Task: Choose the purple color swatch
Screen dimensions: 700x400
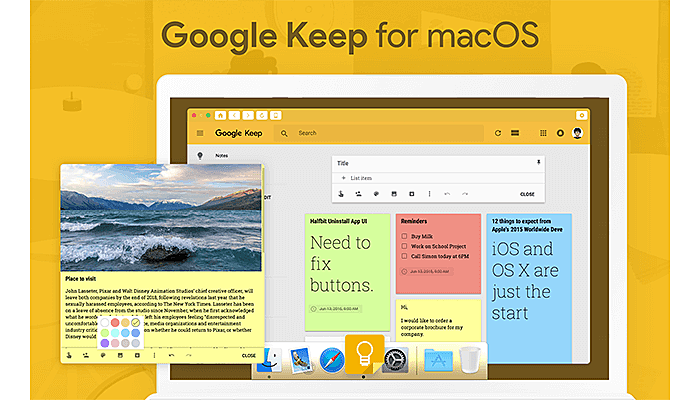Action: (x=104, y=343)
